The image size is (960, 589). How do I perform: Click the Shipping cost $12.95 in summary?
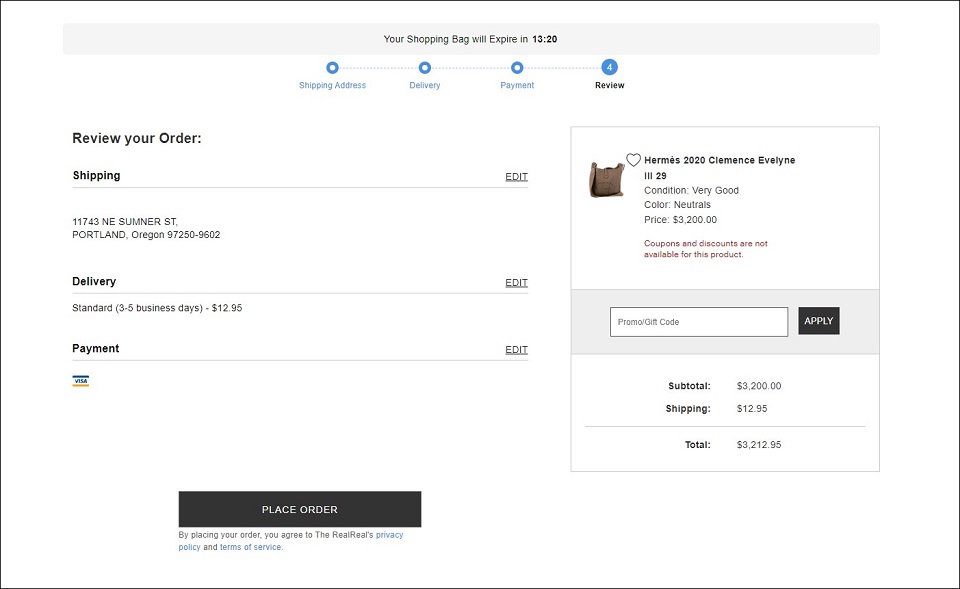(x=752, y=408)
